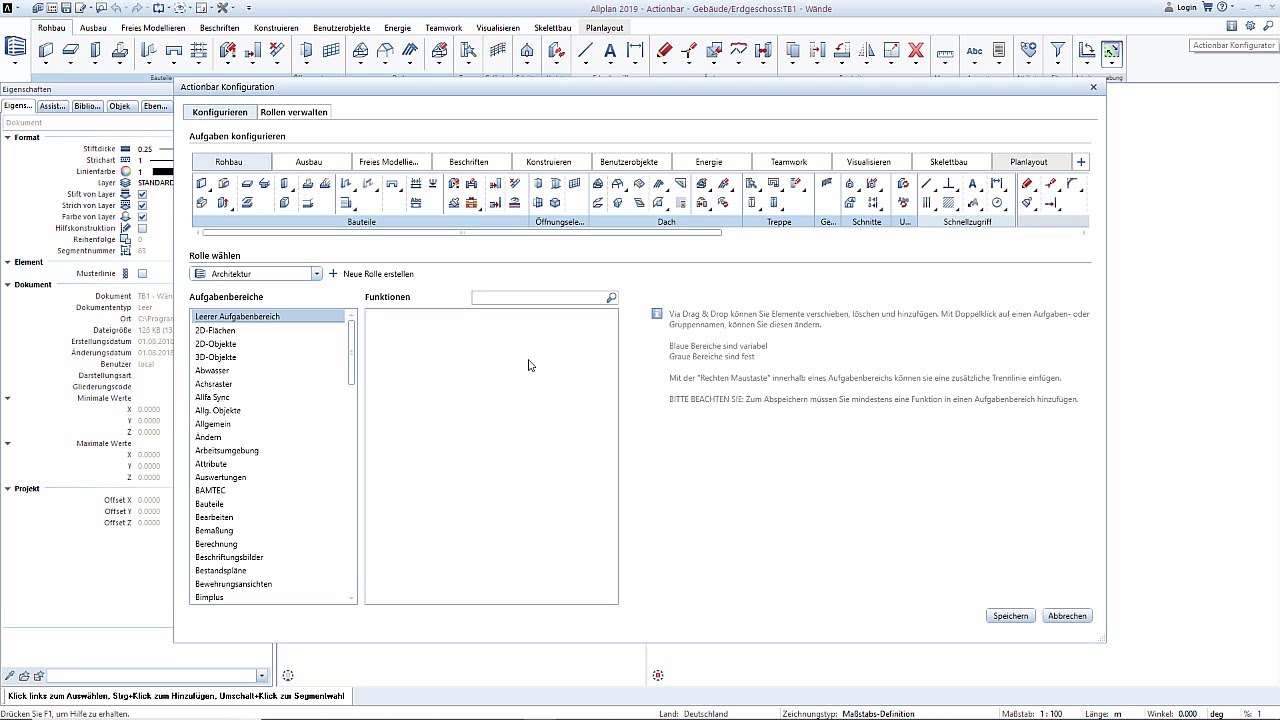
Task: Open the shopping cart icon in title bar
Action: [1206, 7]
